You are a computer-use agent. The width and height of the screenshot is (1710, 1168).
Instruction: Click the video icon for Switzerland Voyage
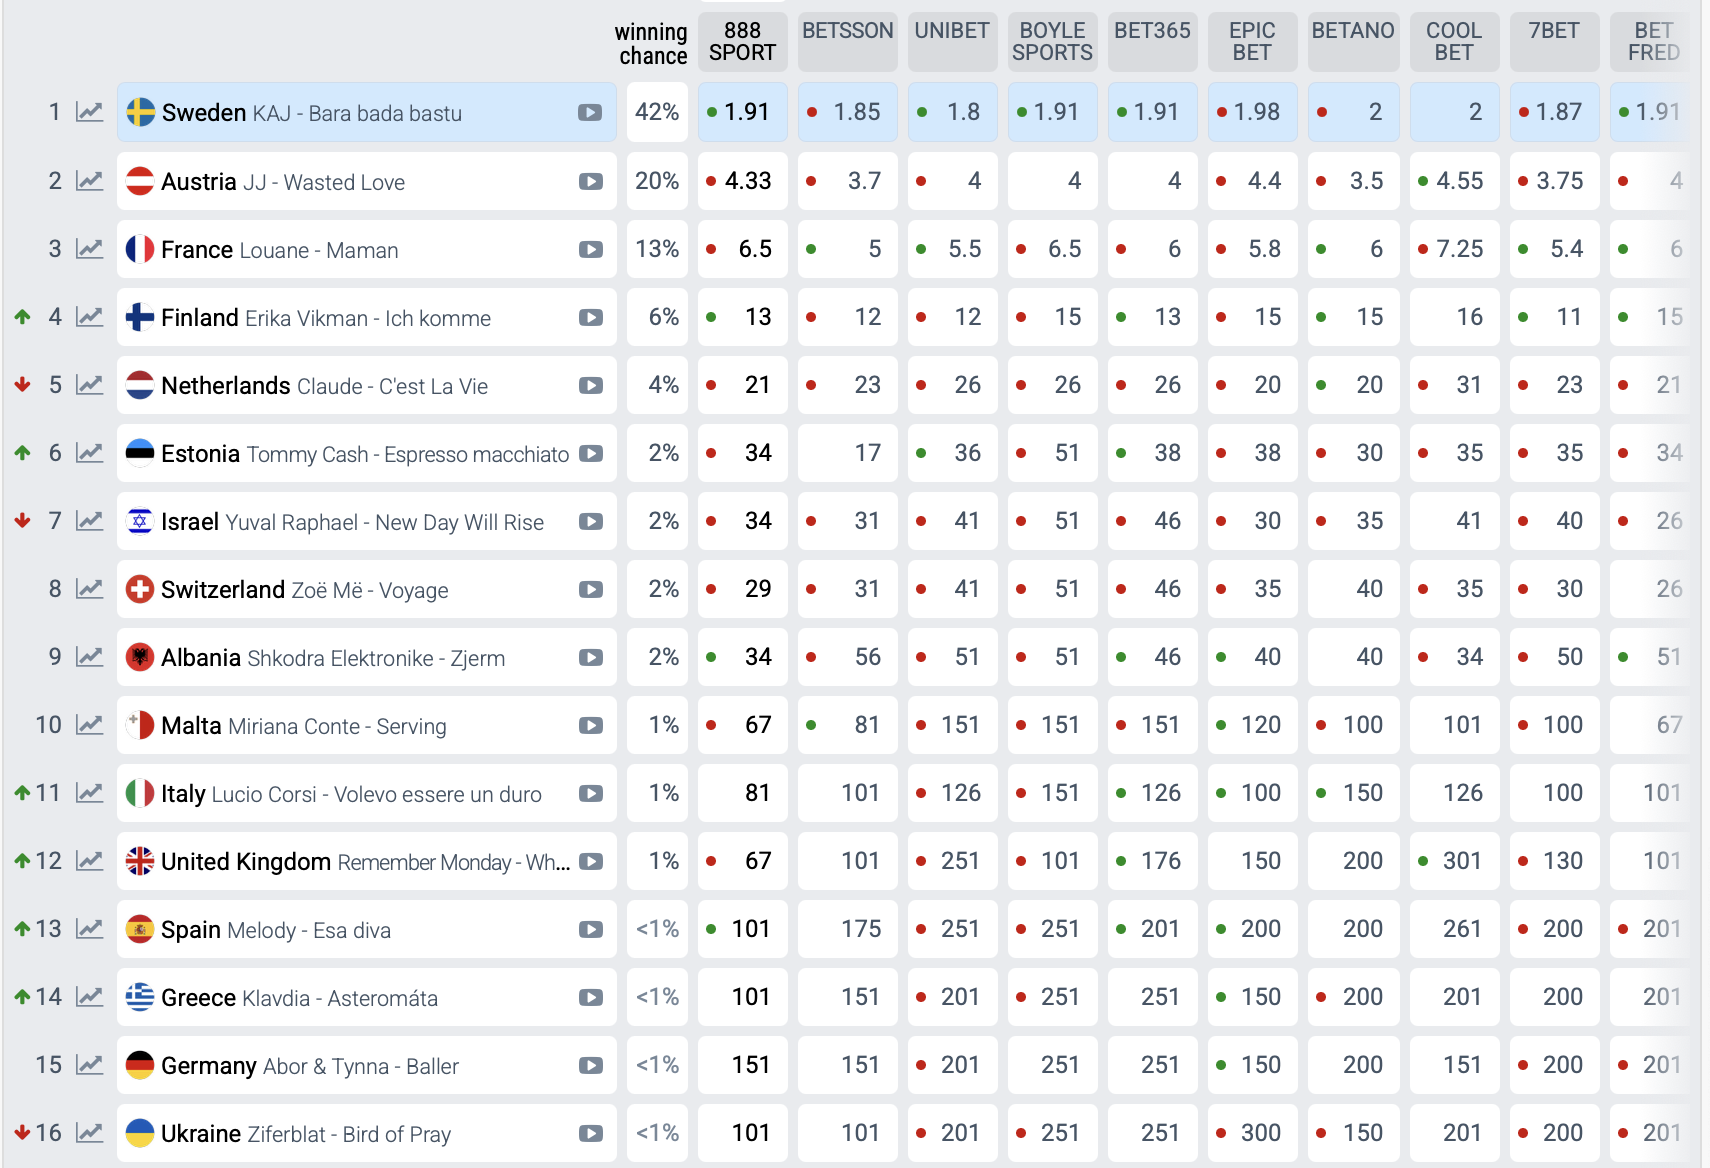coord(590,590)
